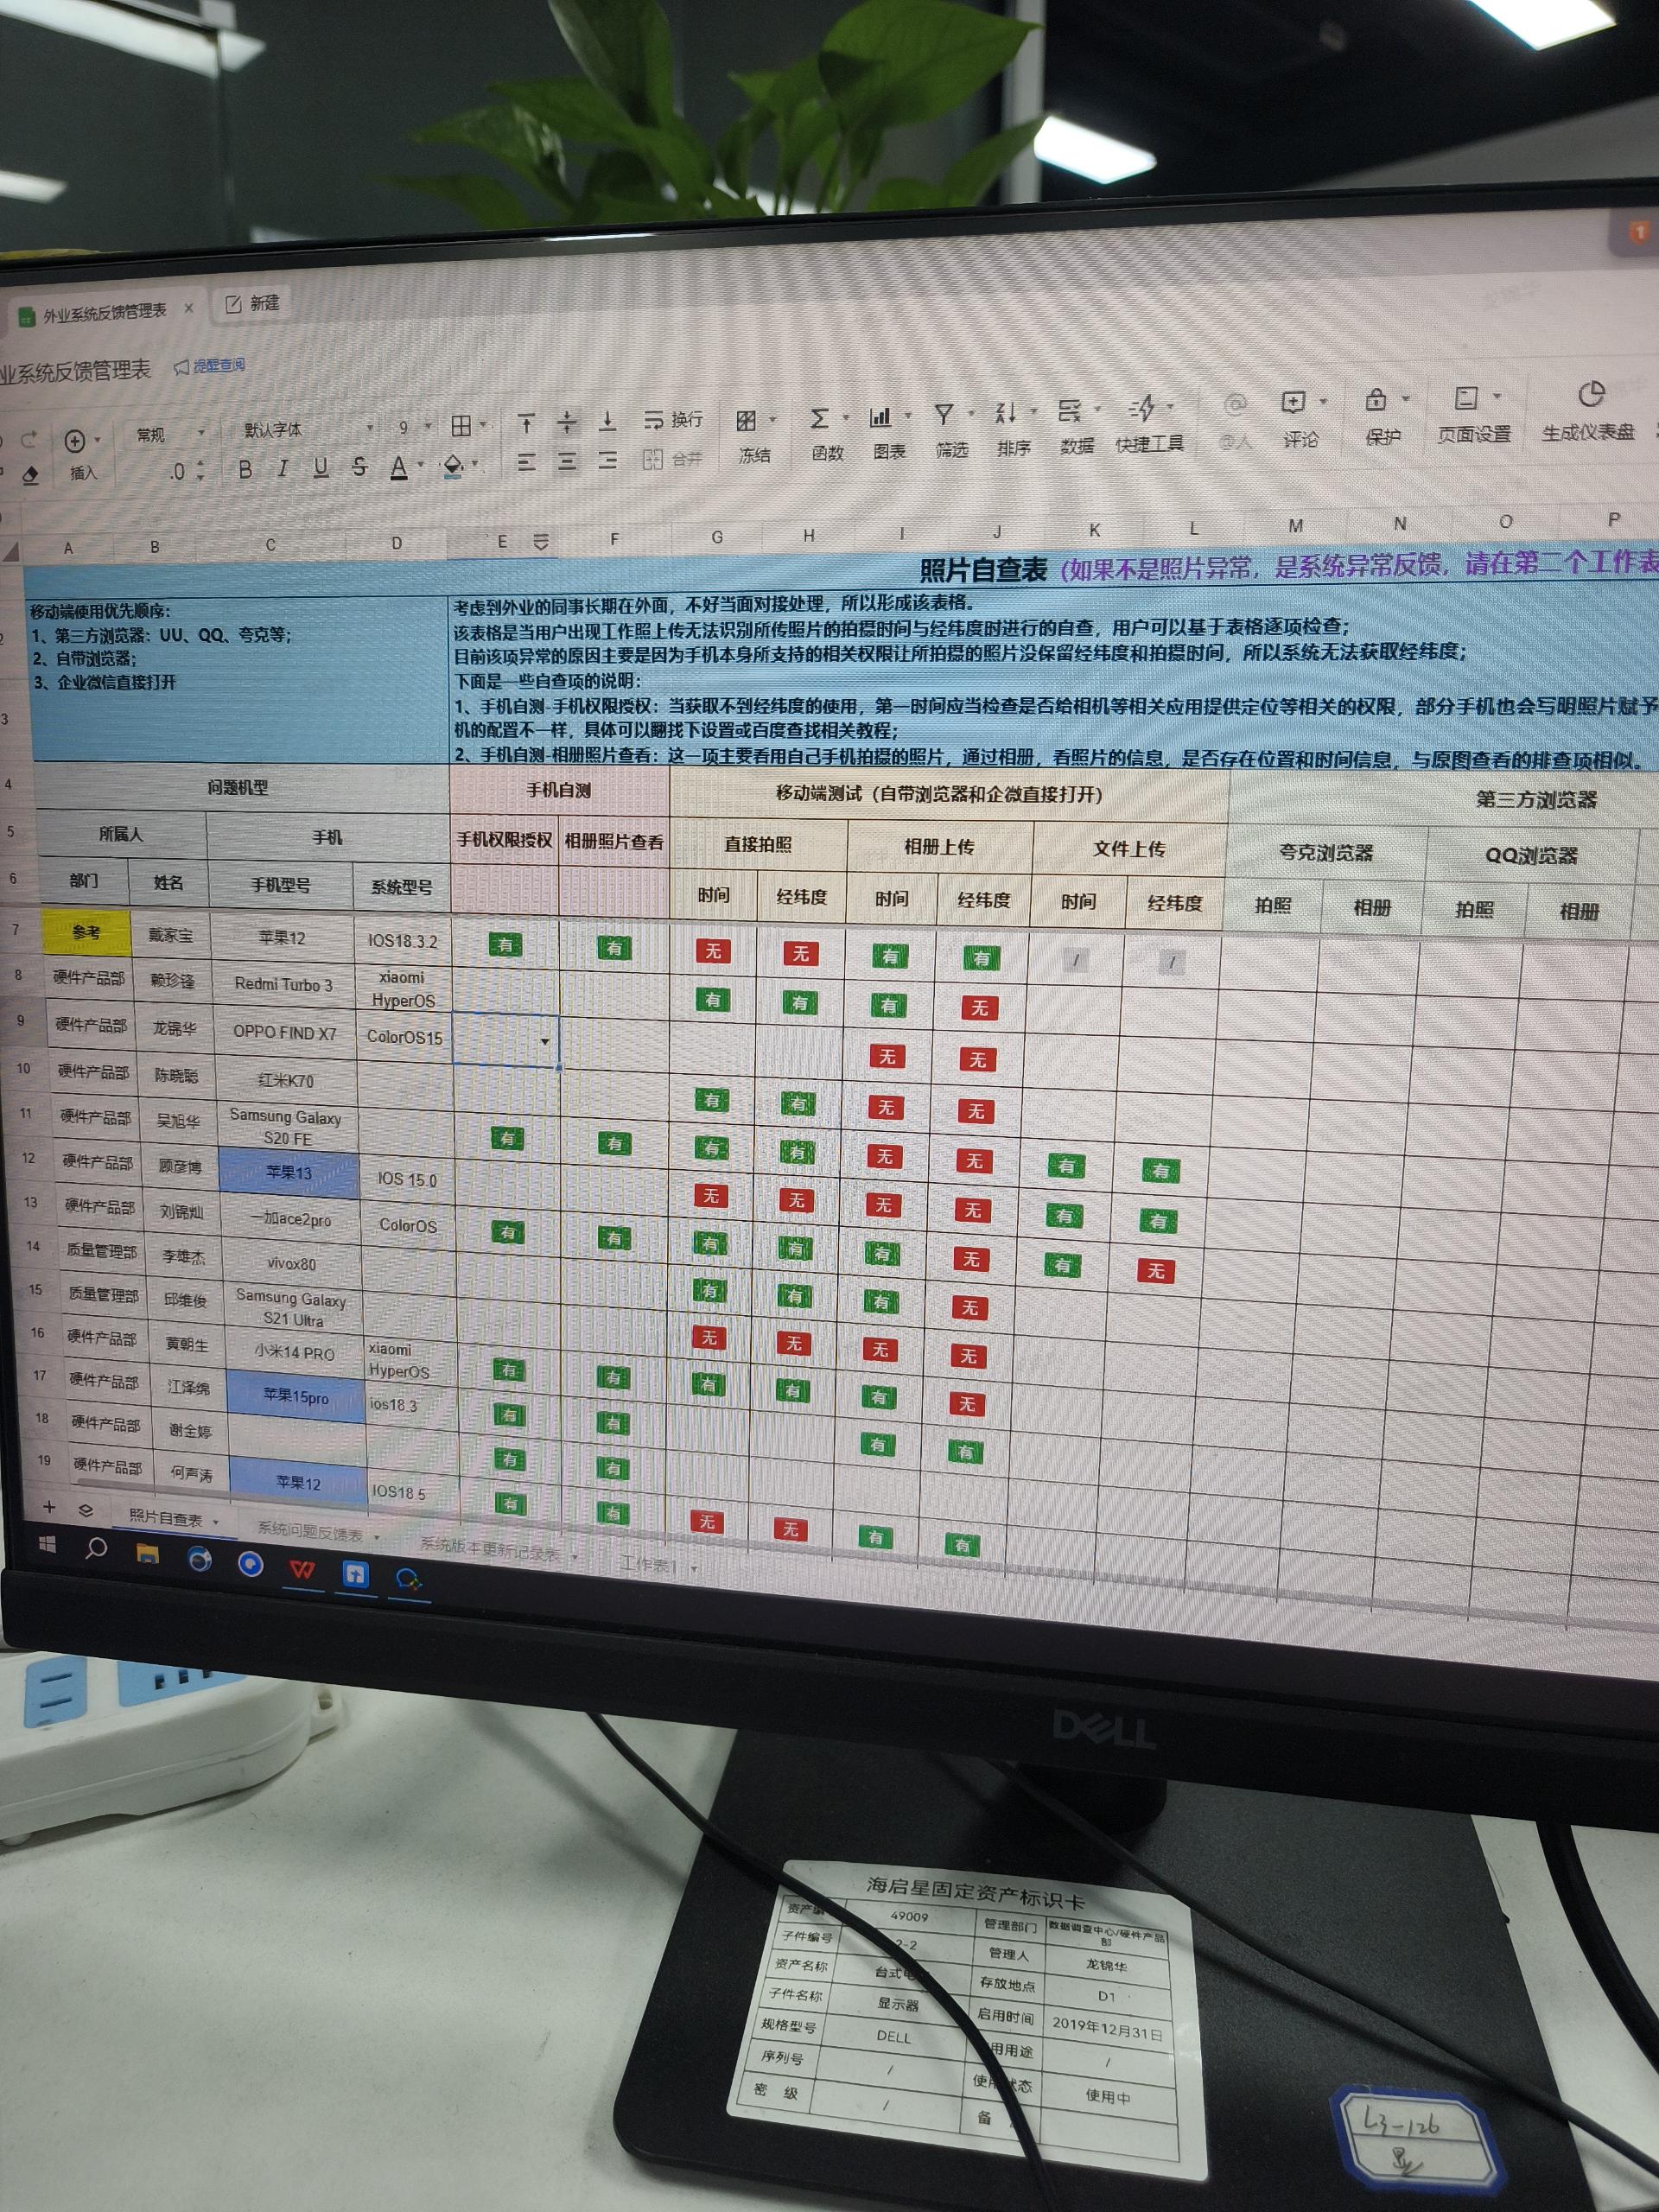Apply strikethrough to the cell text

359,467
